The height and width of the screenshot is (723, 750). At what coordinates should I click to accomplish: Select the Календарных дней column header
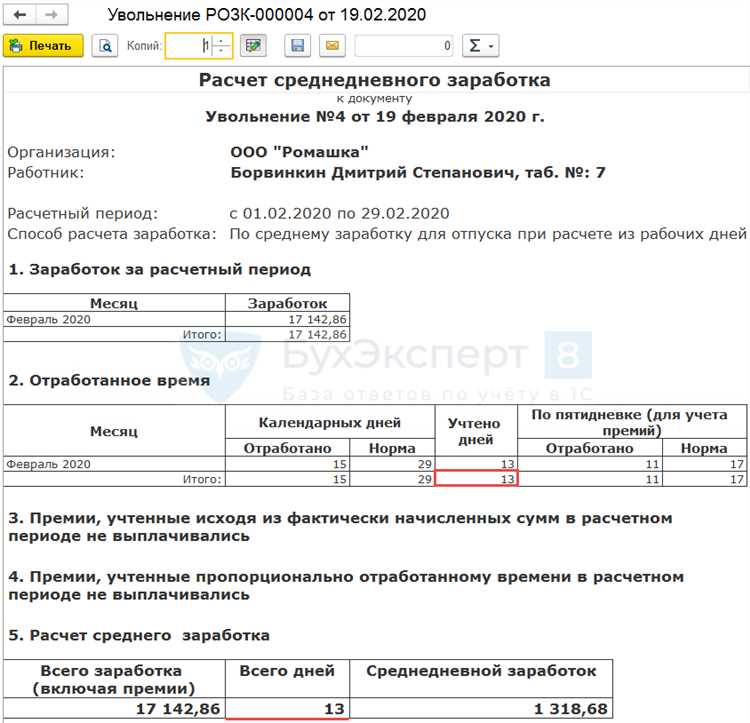tap(330, 422)
